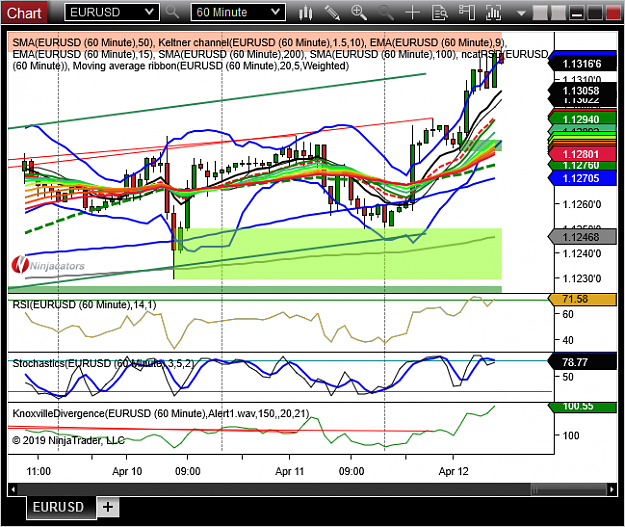Open the data box icon
This screenshot has width=625, height=527.
pyautogui.click(x=439, y=13)
